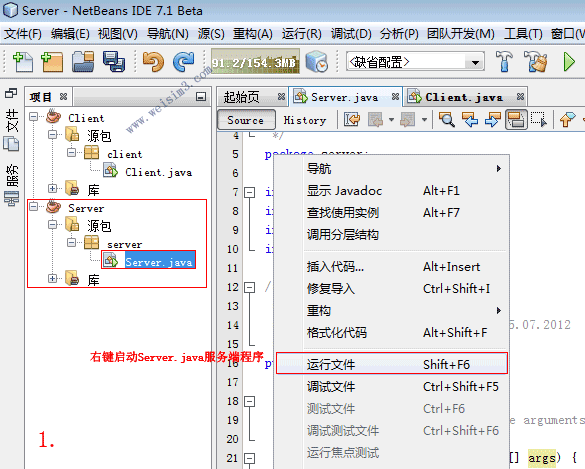This screenshot has height=469, width=585.
Task: Choose 调试文件 from the context menu
Action: coord(392,387)
